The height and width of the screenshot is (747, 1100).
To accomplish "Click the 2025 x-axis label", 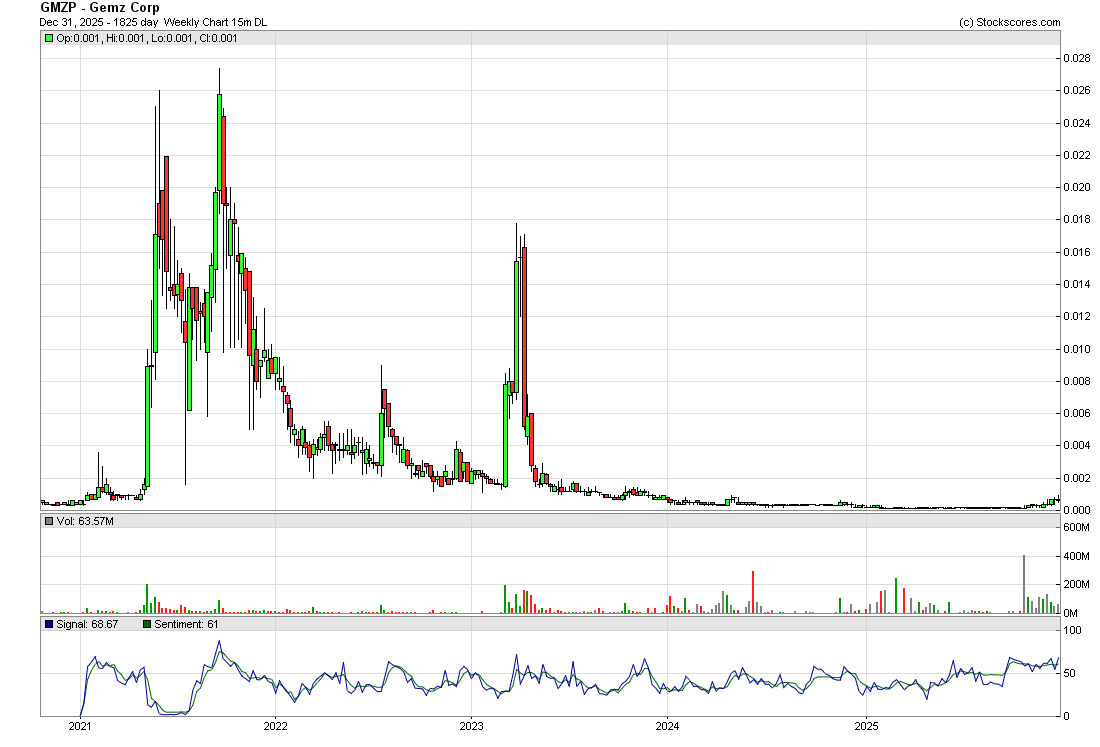I will pos(866,727).
